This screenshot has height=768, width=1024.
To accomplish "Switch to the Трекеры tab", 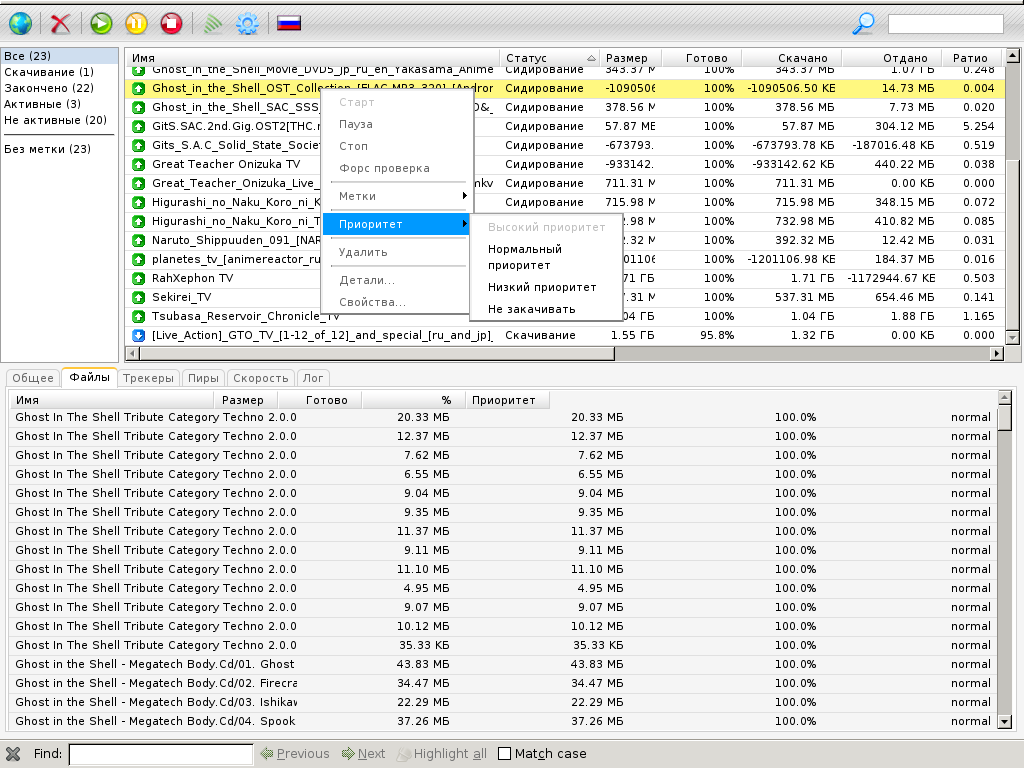I will [148, 378].
